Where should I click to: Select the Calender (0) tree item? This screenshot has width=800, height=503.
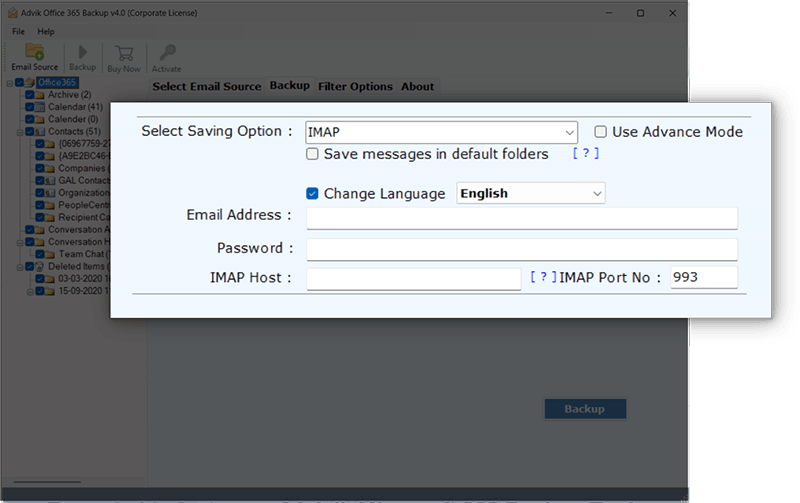[x=73, y=119]
